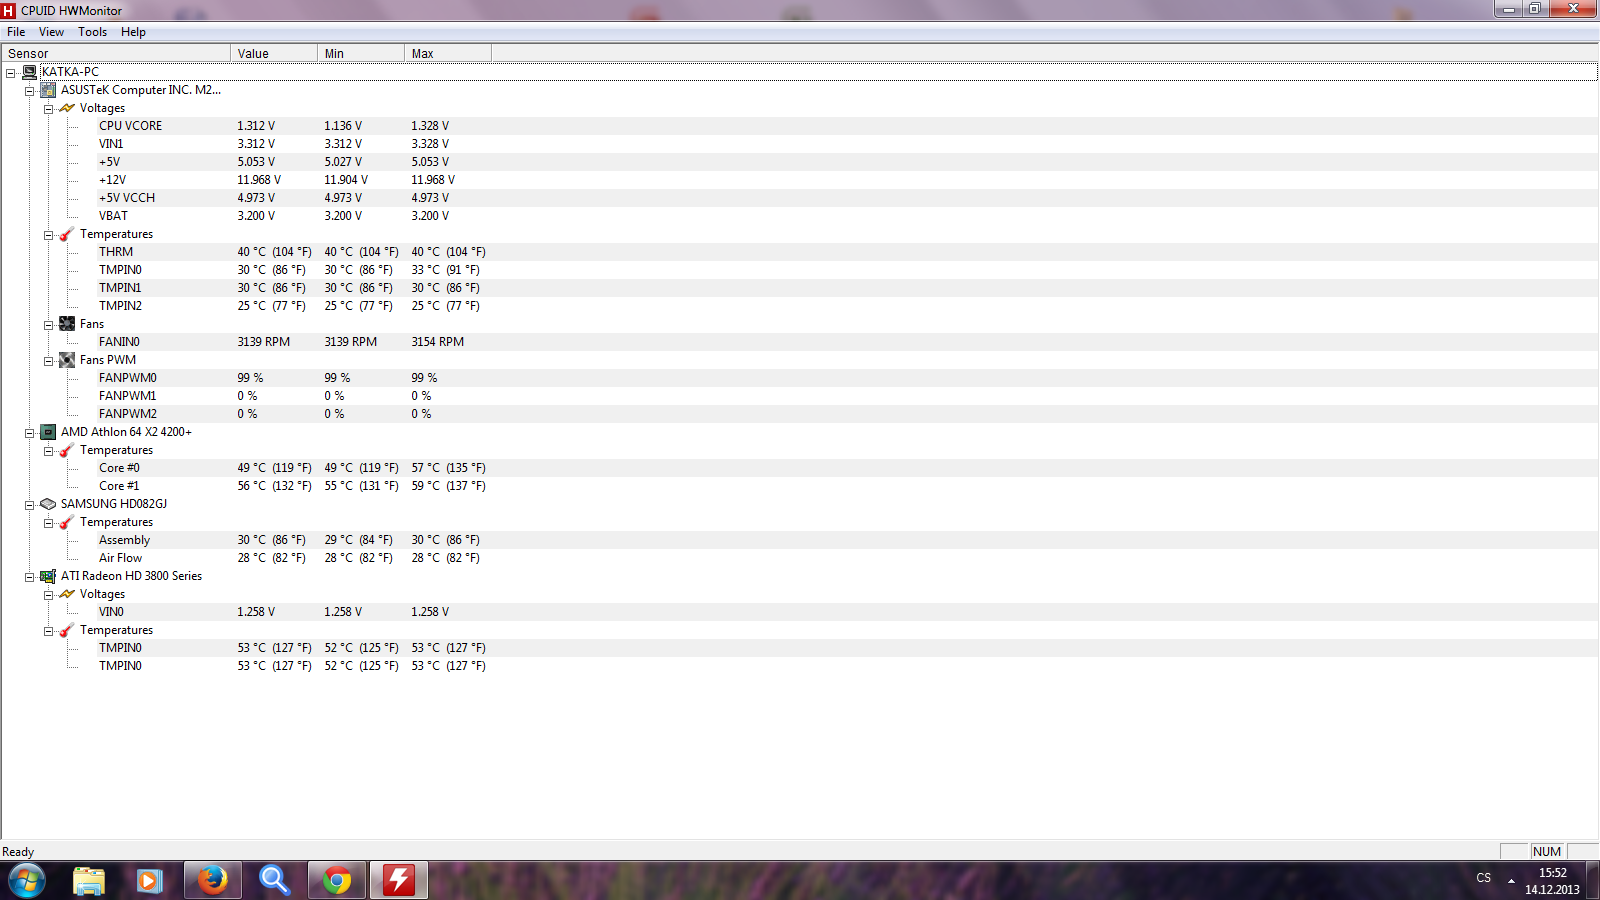The image size is (1600, 900).
Task: Click the 3154 RPM max value
Action: point(437,342)
